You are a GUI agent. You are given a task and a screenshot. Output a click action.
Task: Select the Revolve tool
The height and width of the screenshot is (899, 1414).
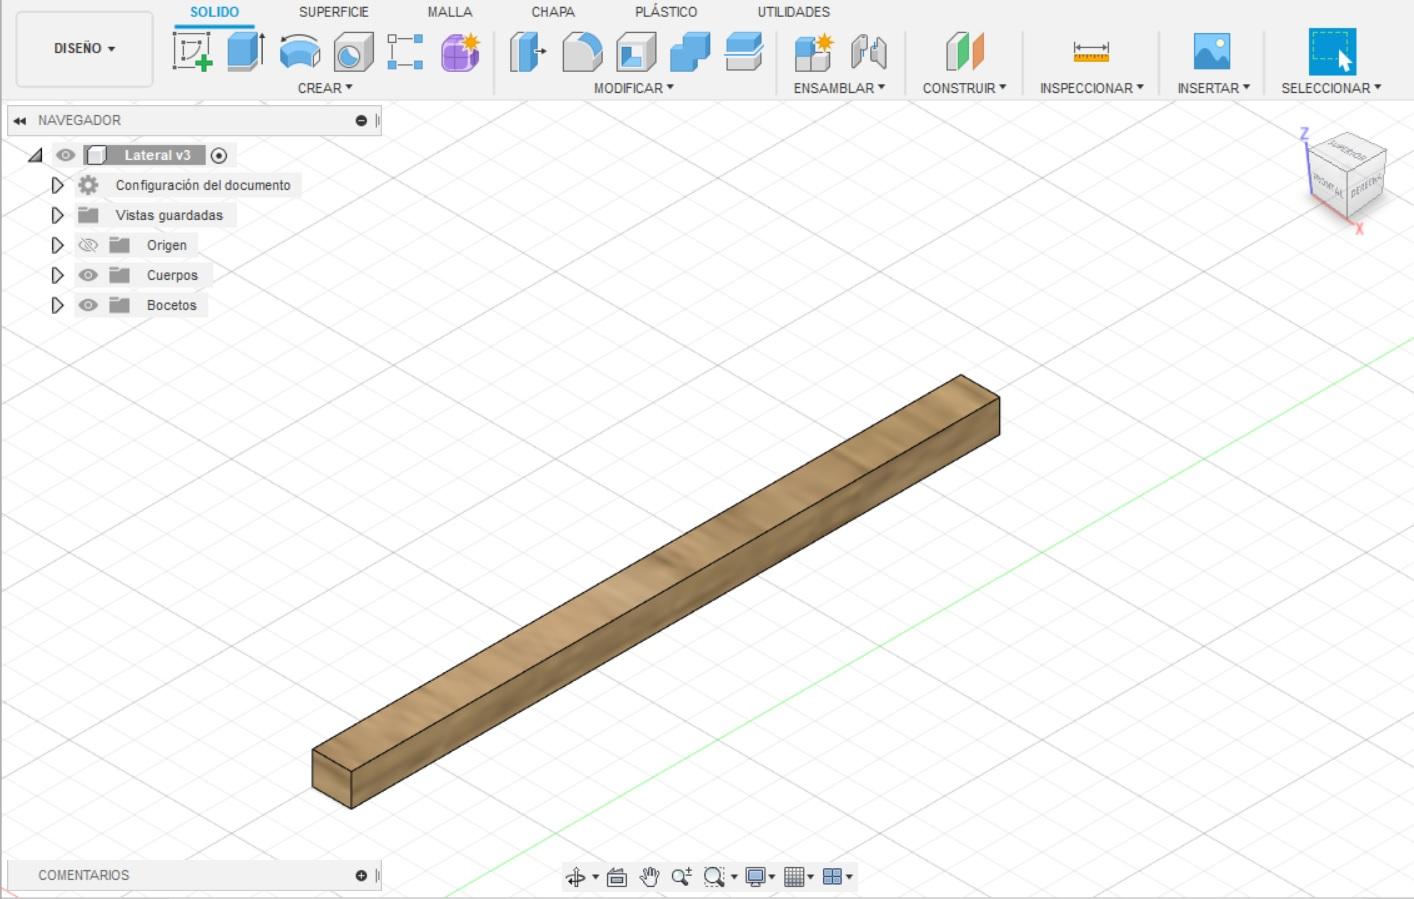tap(299, 51)
